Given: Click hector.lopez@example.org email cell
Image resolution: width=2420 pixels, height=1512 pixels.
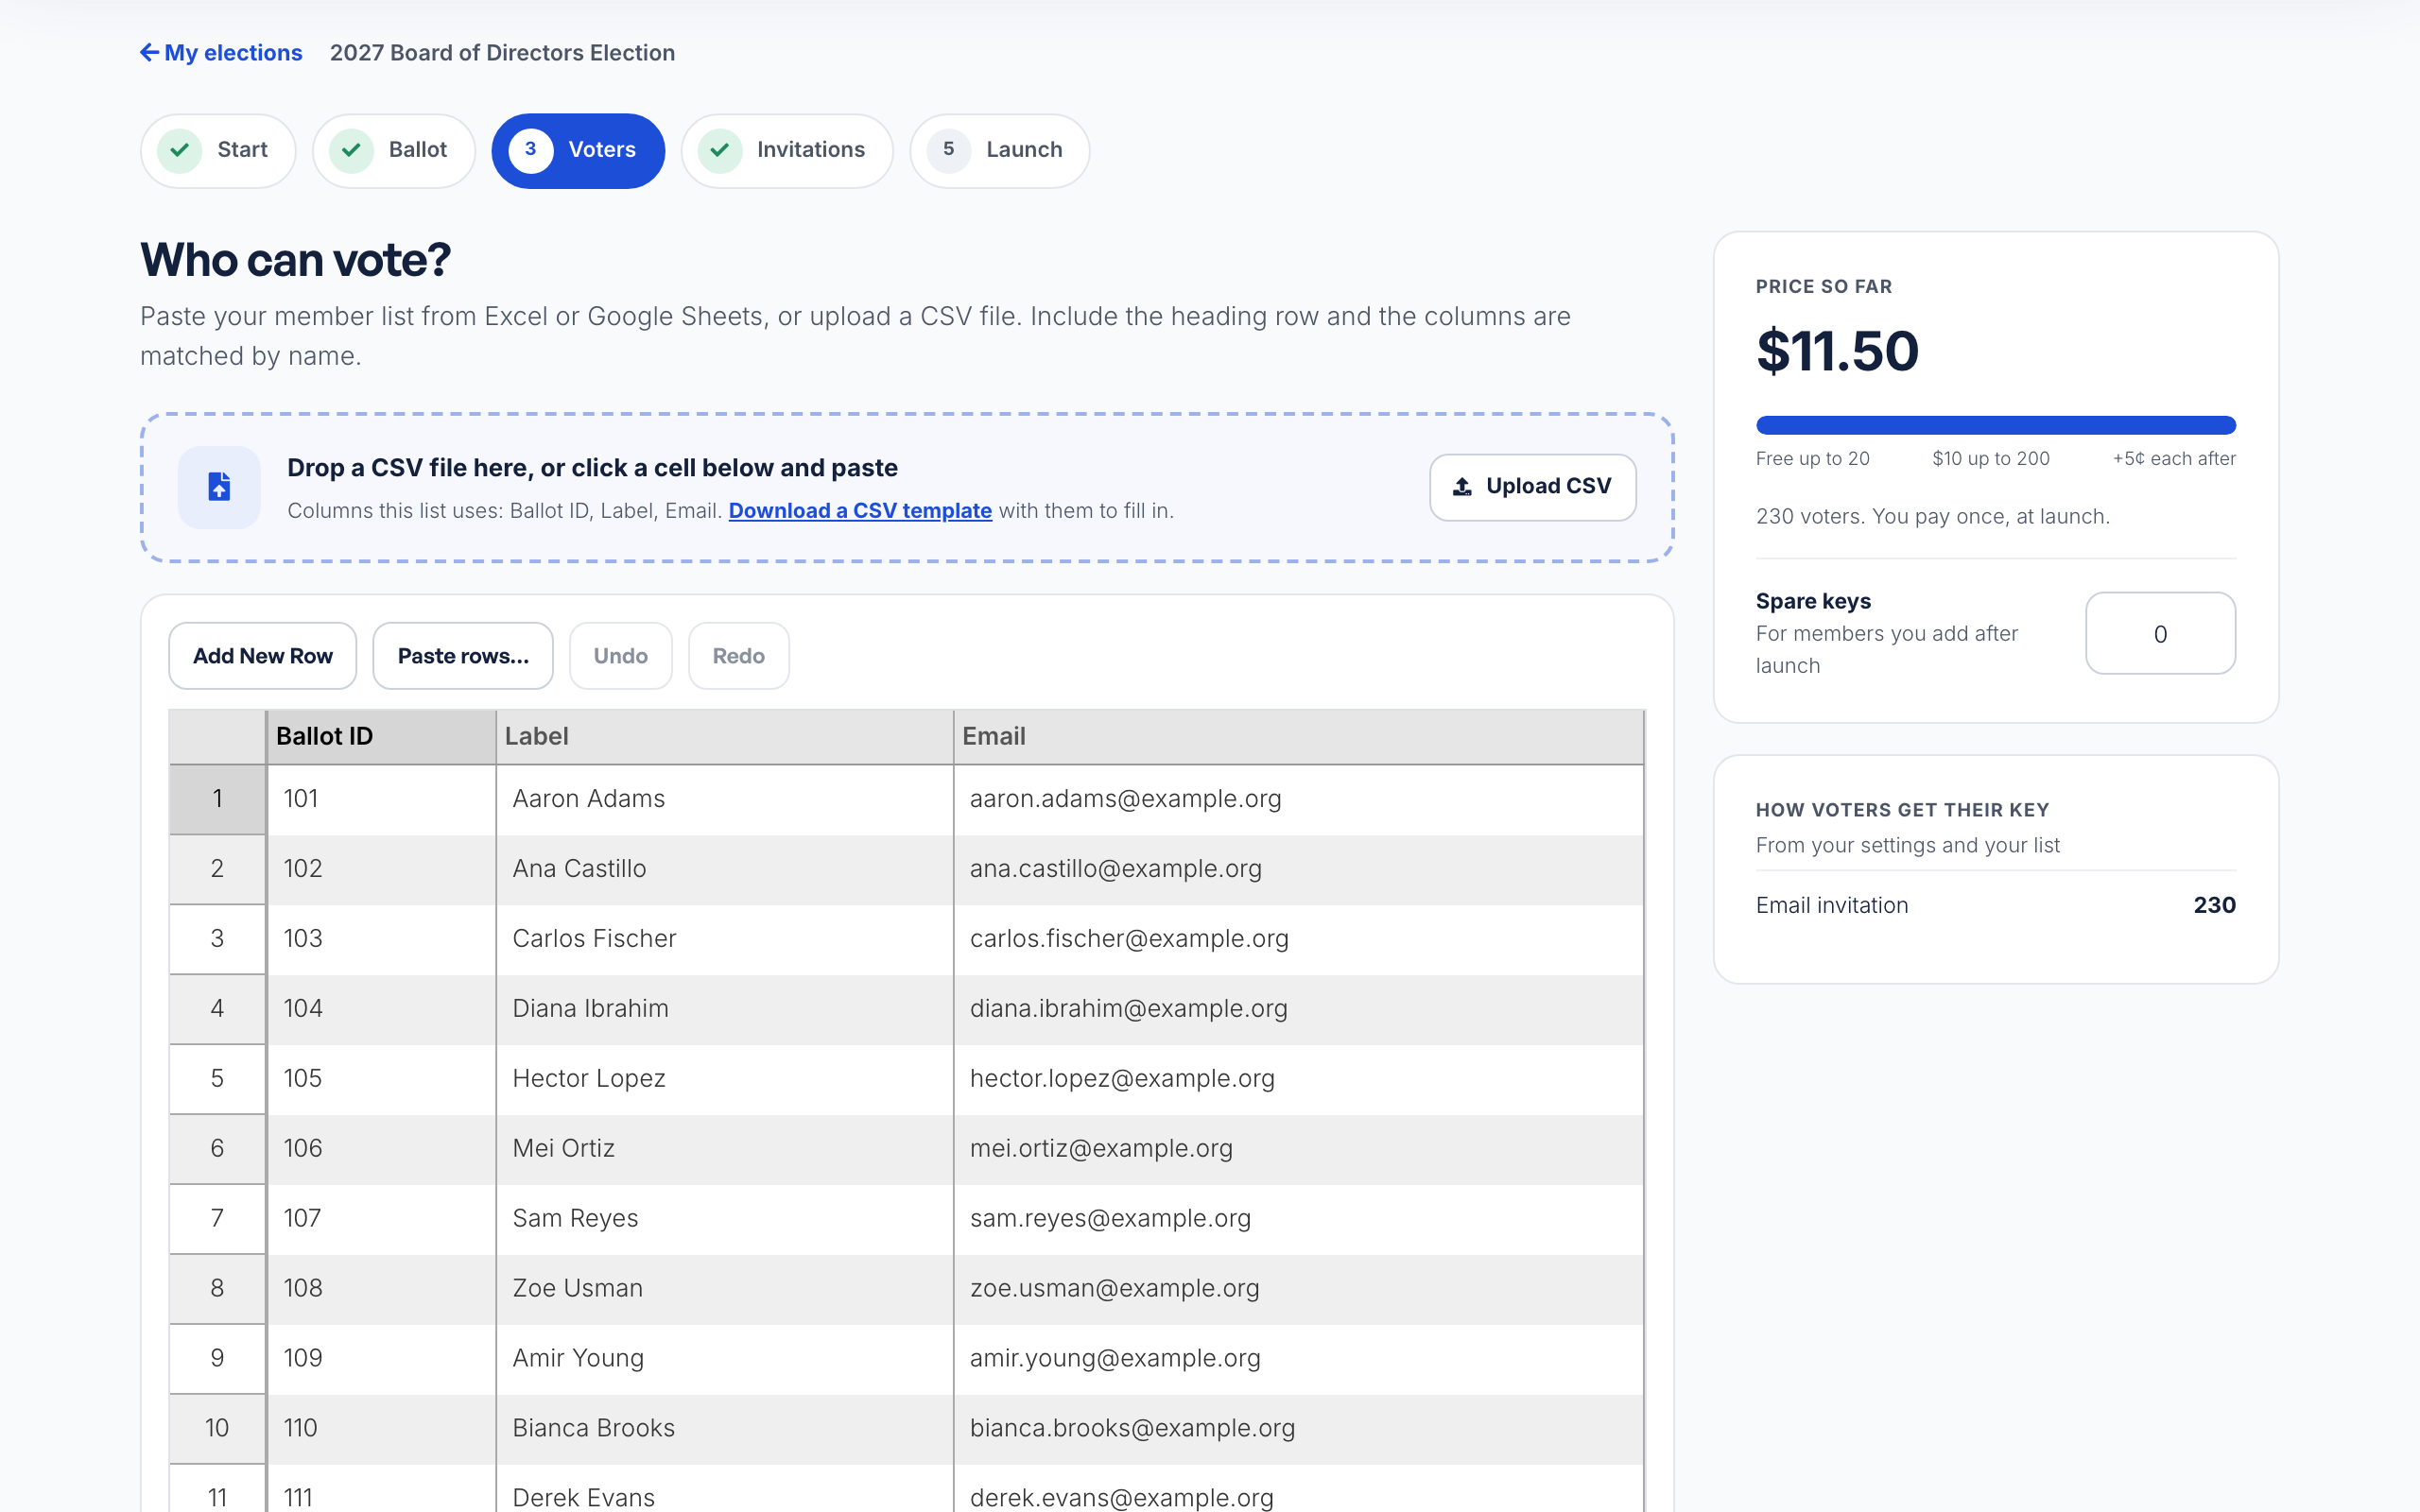Looking at the screenshot, I should 1299,1079.
